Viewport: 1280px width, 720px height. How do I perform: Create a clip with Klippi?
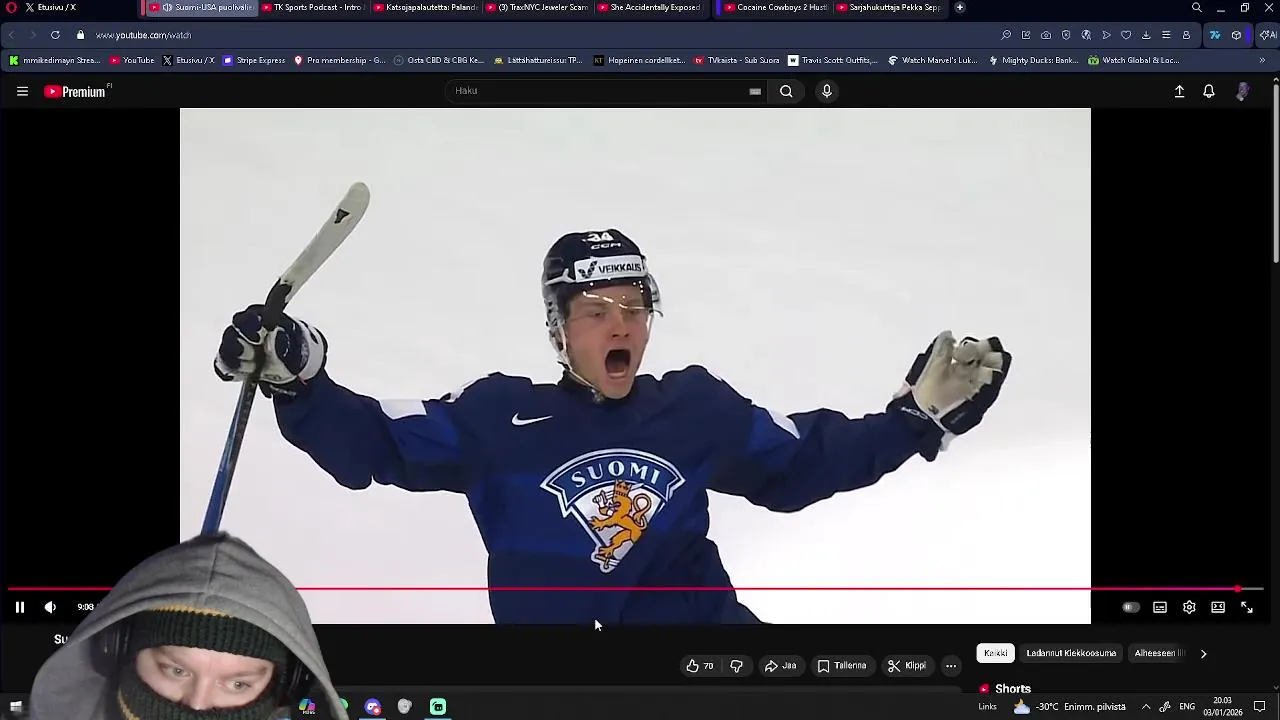coord(907,666)
